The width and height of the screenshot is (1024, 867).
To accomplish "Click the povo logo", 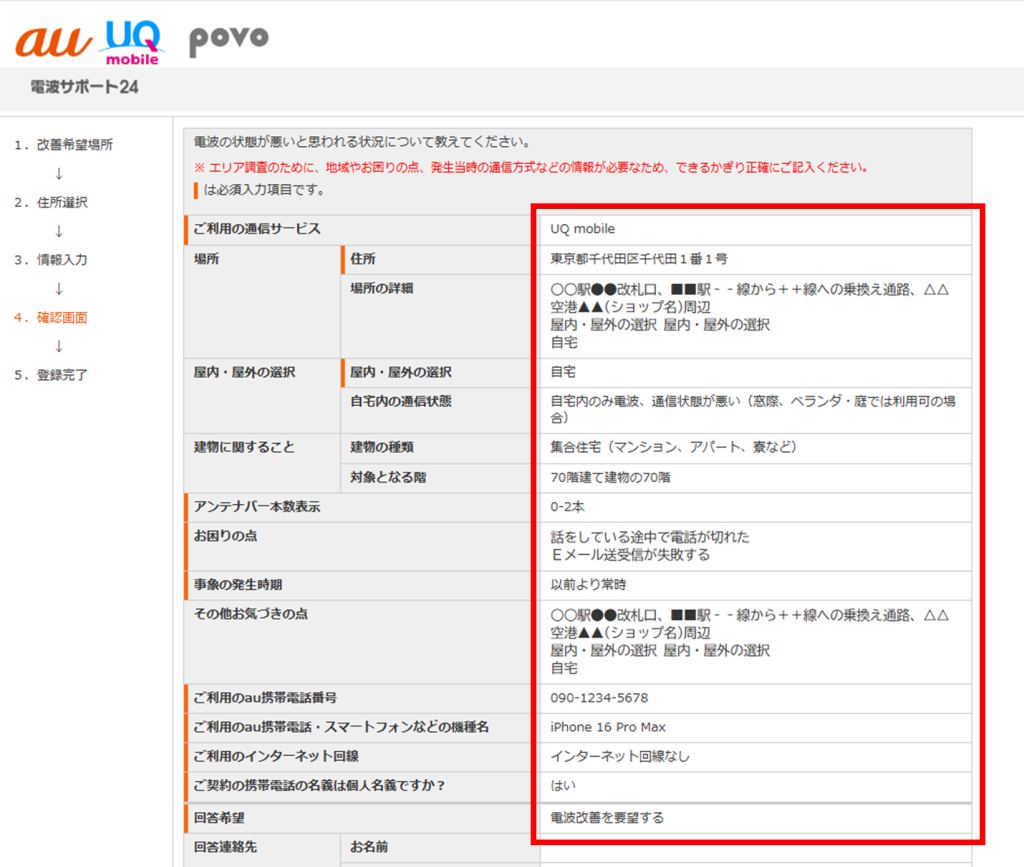I will pos(228,40).
